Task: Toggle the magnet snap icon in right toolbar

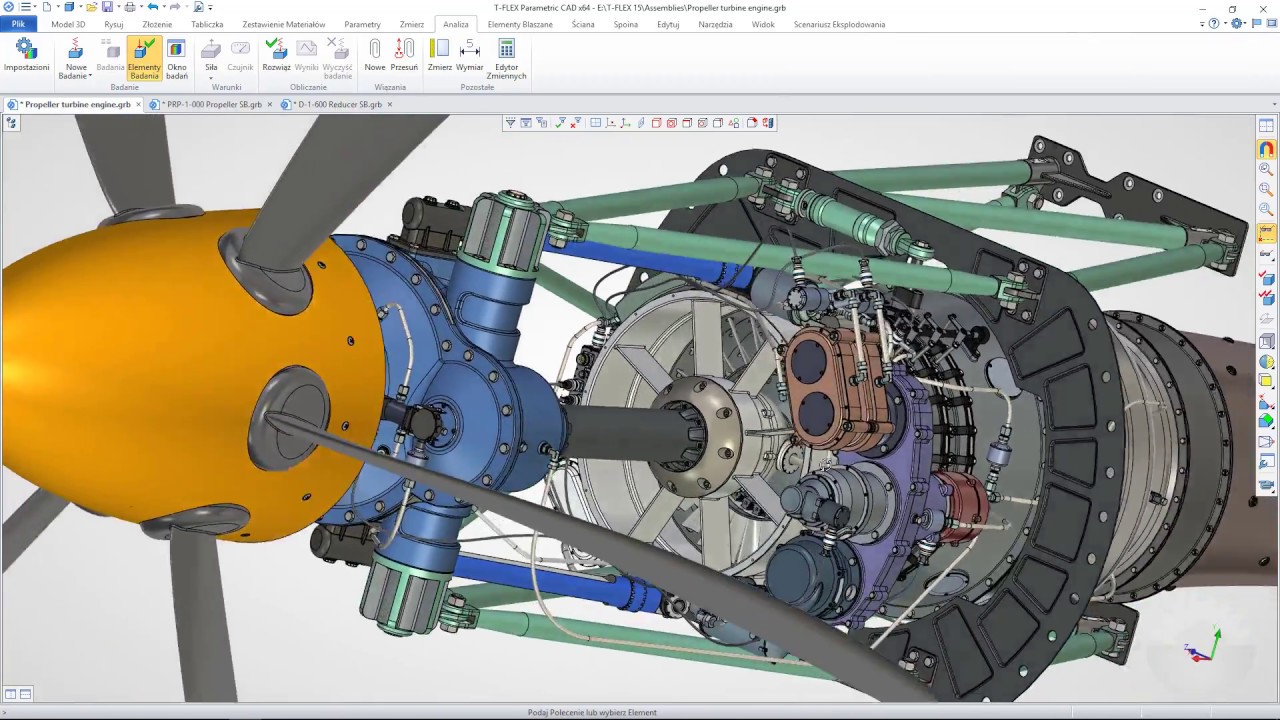Action: pos(1266,149)
